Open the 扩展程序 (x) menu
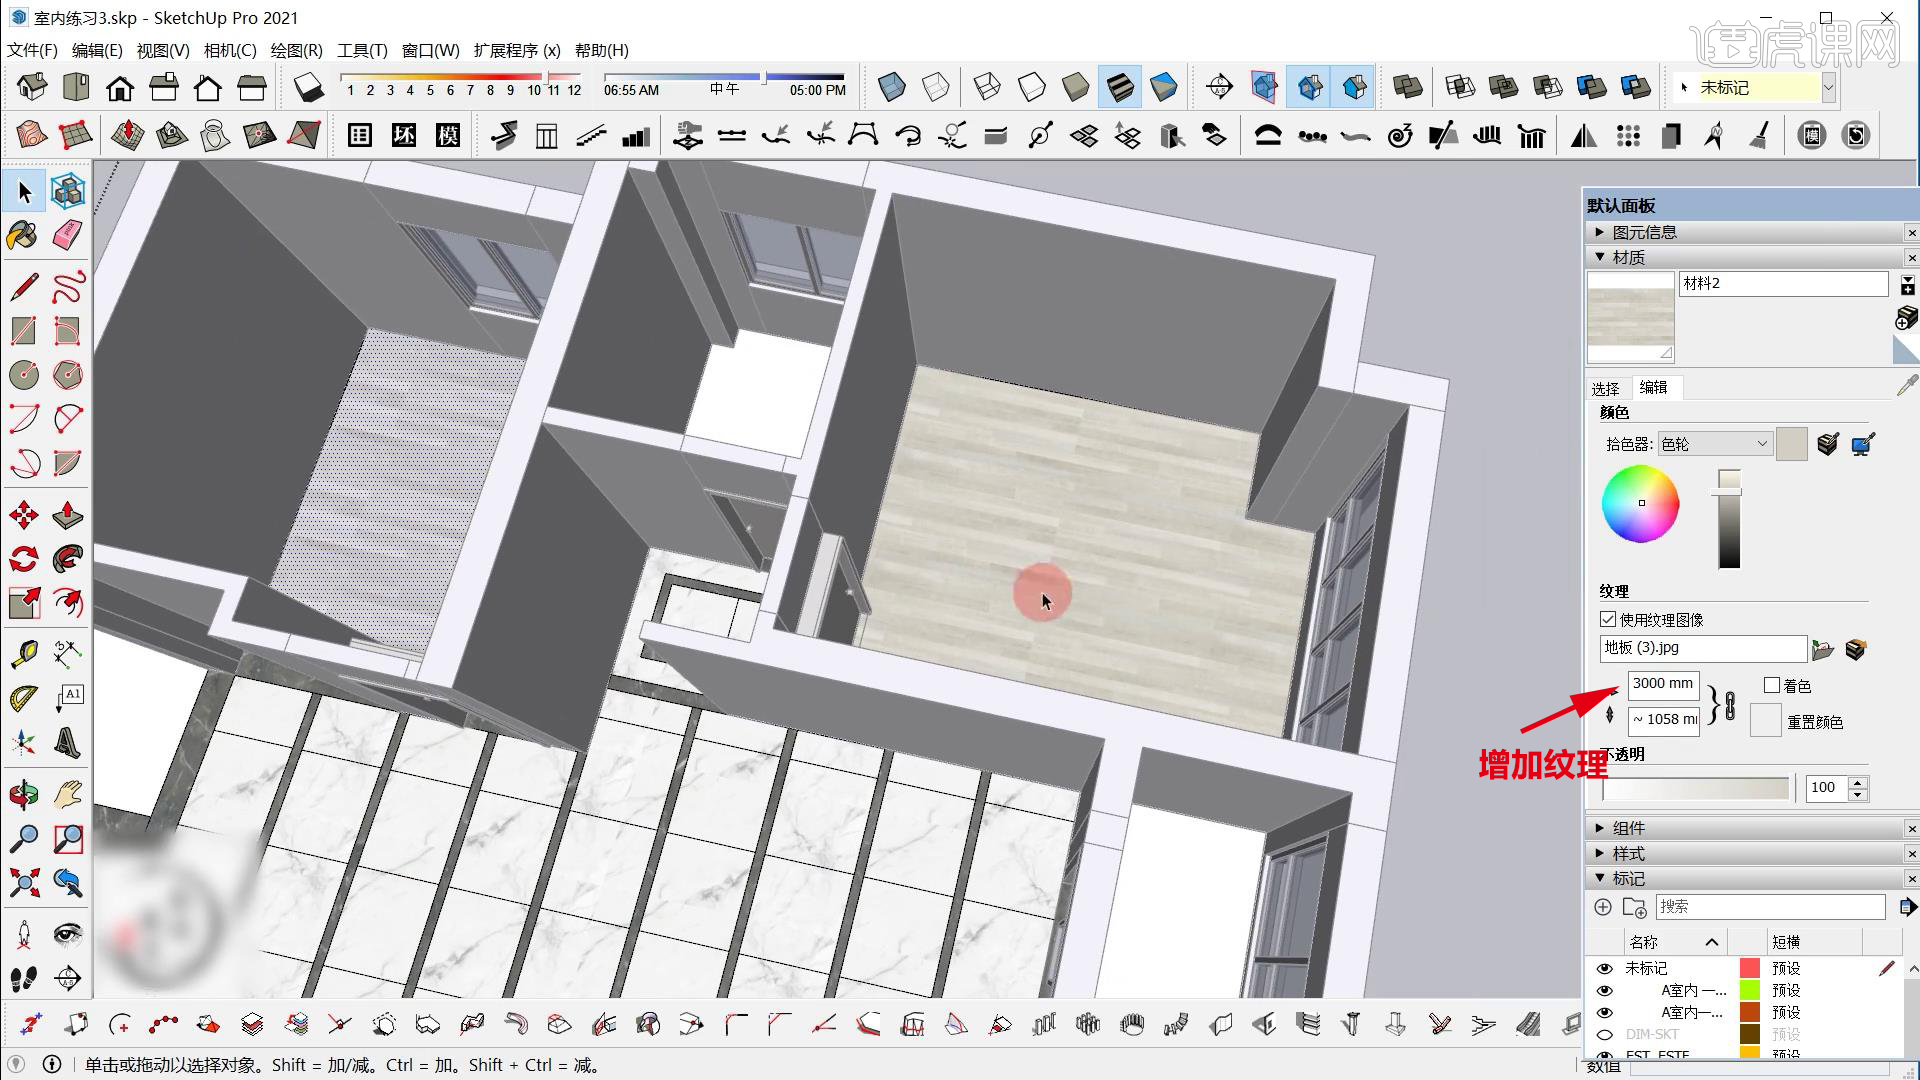1920x1080 pixels. point(517,50)
